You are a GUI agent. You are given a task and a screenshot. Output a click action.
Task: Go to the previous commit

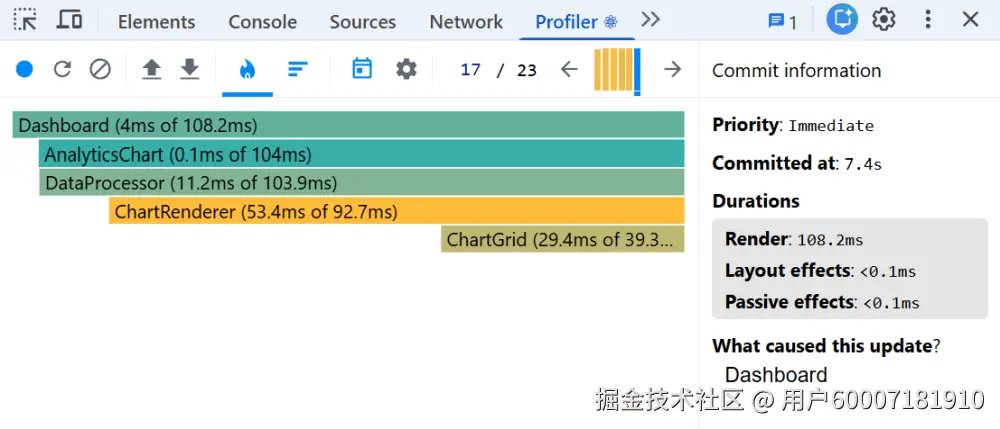(569, 69)
